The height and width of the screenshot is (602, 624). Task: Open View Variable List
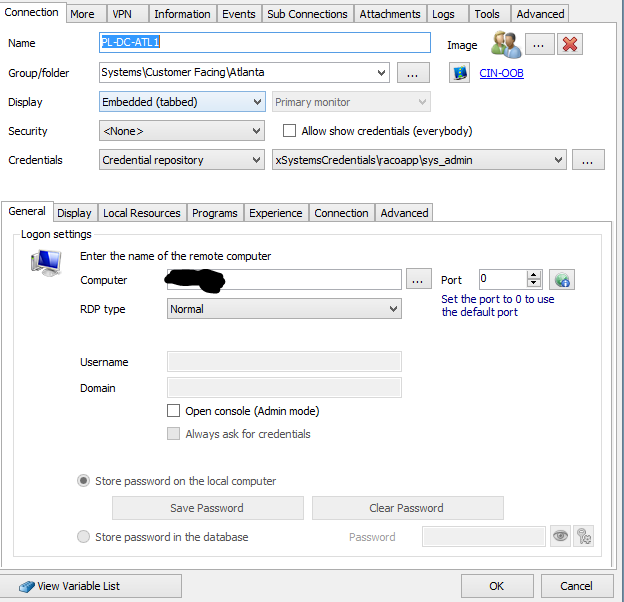[90, 586]
